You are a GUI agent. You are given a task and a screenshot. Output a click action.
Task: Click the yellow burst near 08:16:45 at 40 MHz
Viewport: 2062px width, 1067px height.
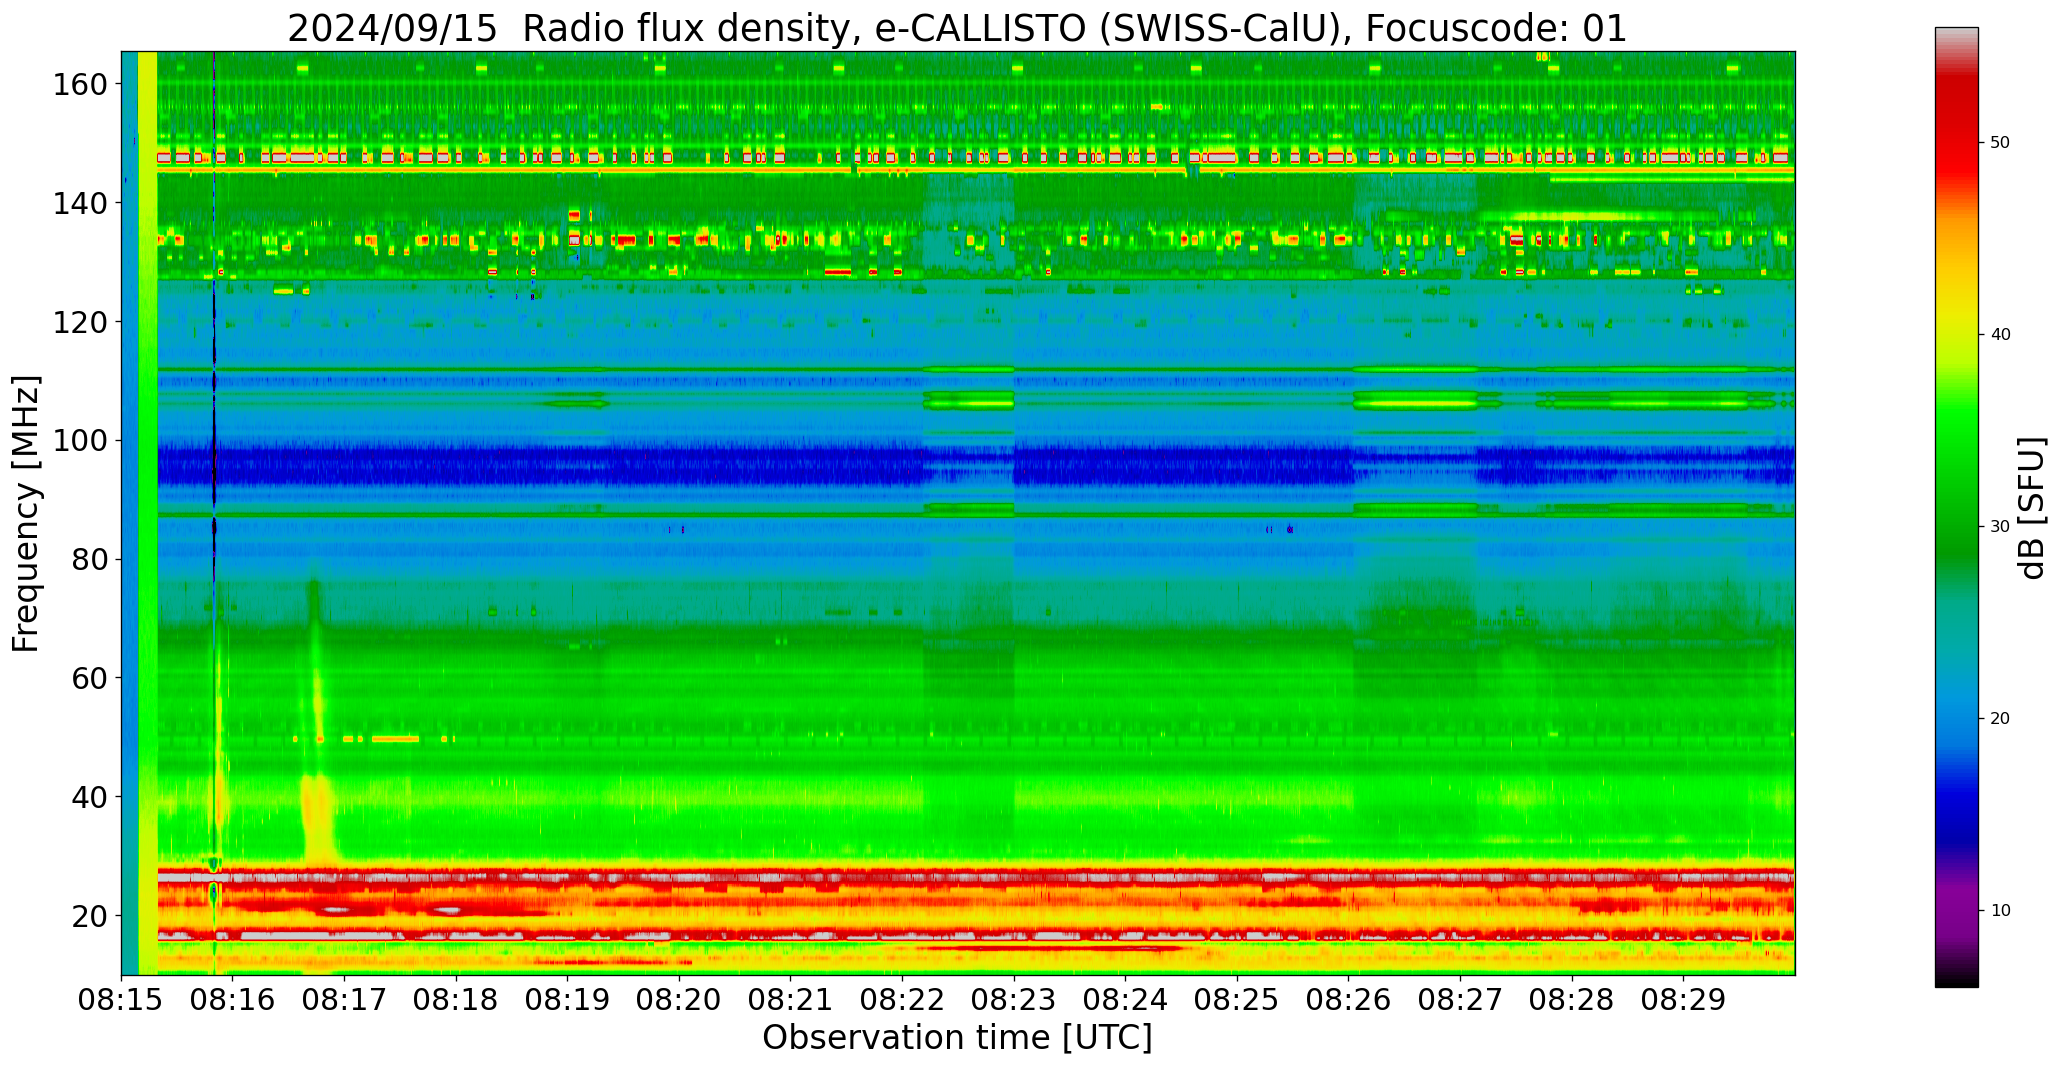tap(318, 815)
